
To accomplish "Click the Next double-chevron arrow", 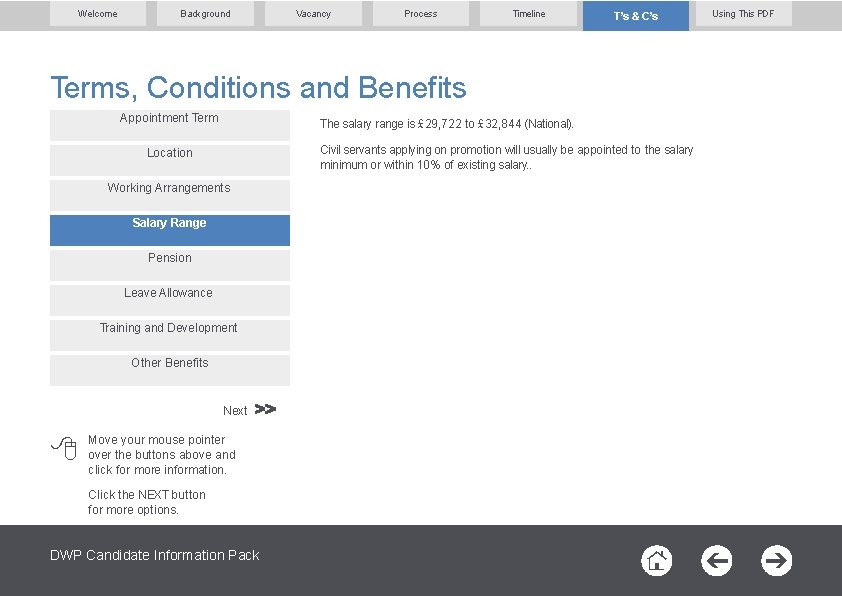I will [x=265, y=409].
